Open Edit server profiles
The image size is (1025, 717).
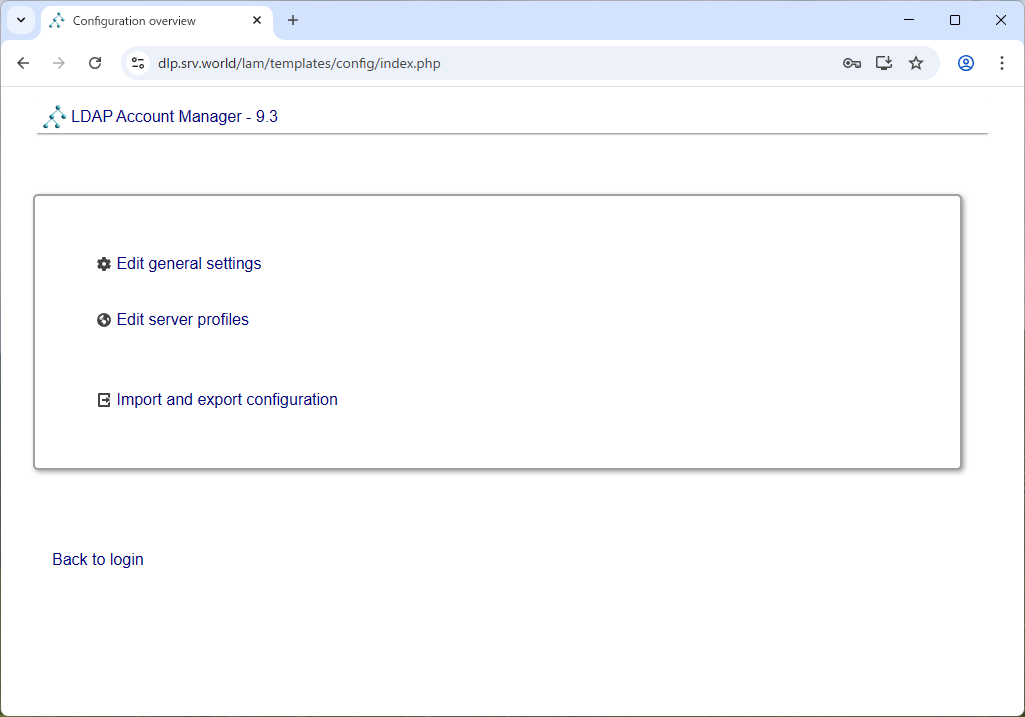pos(182,319)
